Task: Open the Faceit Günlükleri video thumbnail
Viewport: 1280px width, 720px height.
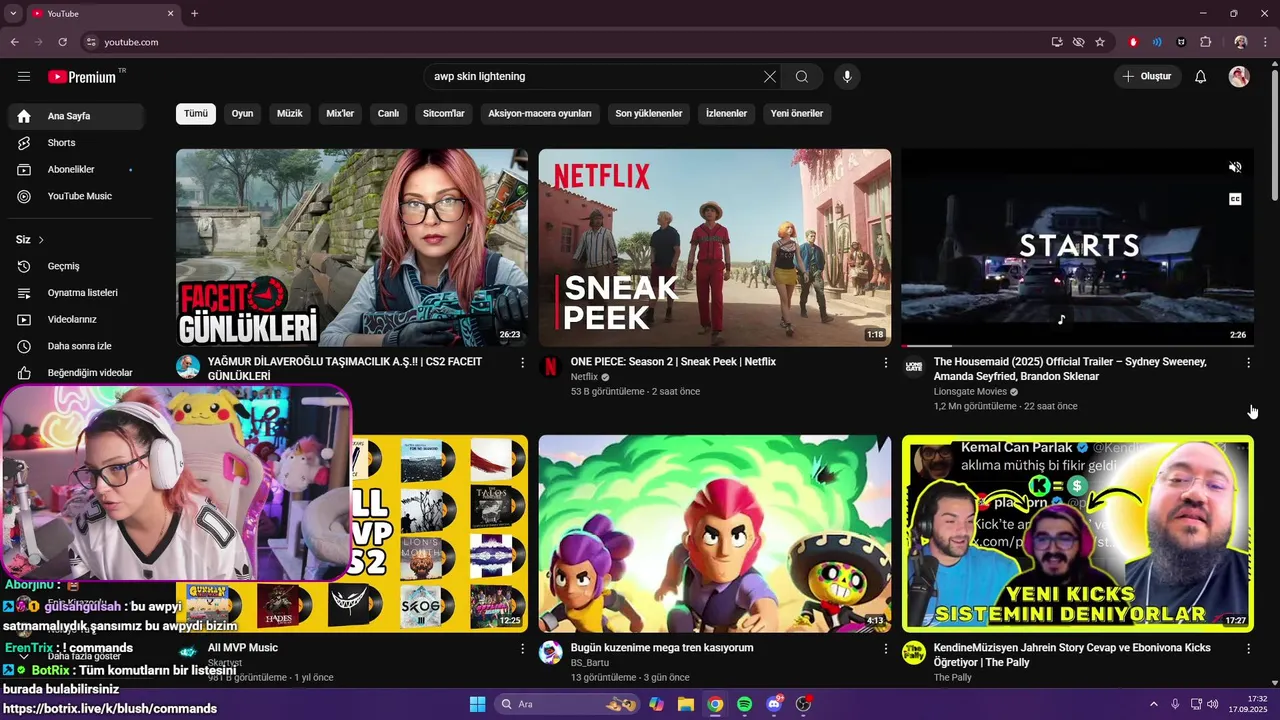Action: click(352, 247)
